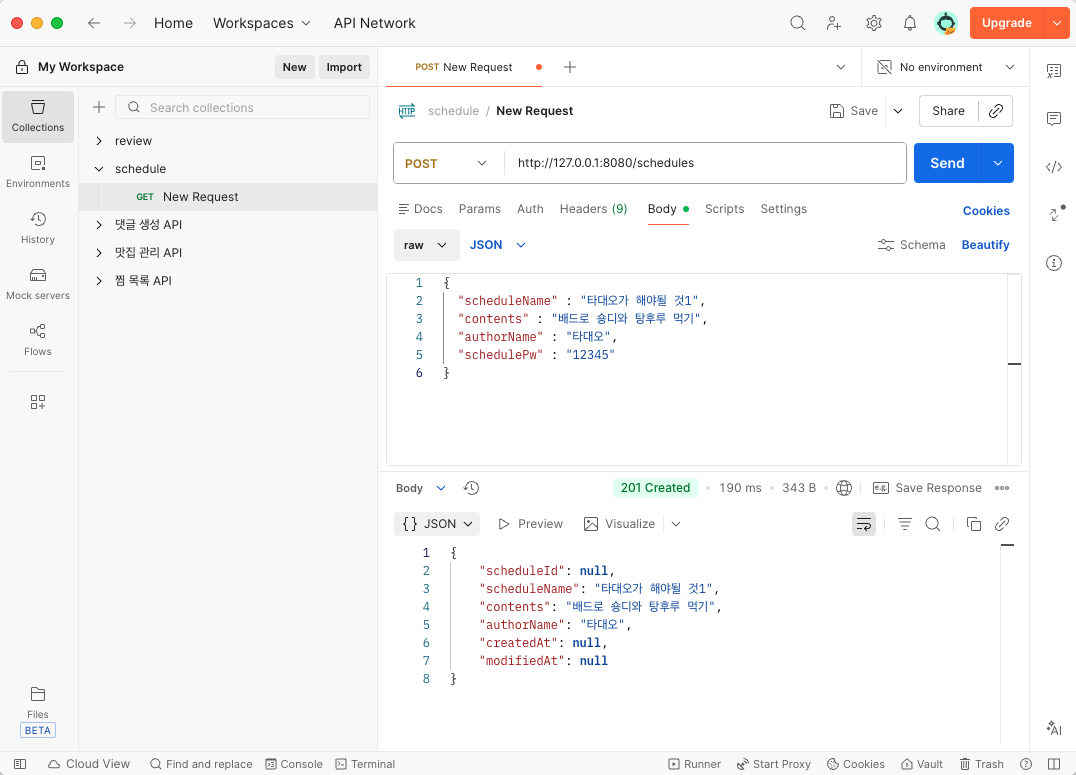Viewport: 1076px width, 775px height.
Task: Switch to the Scripts tab
Action: (724, 209)
